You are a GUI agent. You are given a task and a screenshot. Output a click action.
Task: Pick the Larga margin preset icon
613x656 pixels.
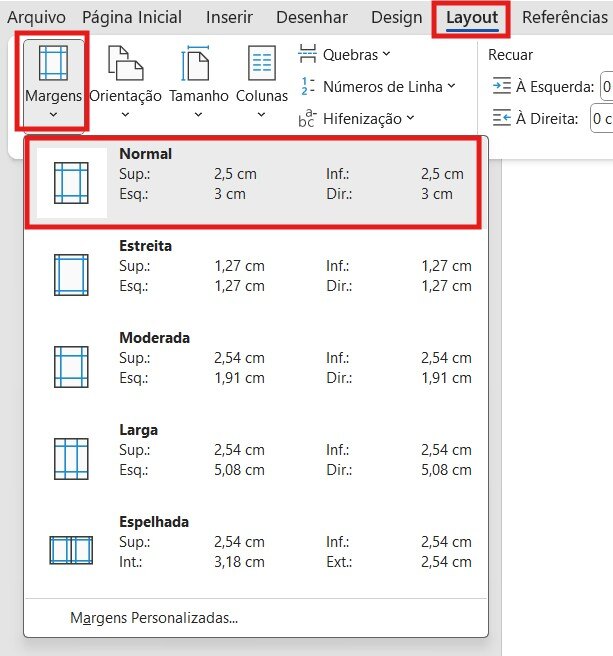point(71,458)
